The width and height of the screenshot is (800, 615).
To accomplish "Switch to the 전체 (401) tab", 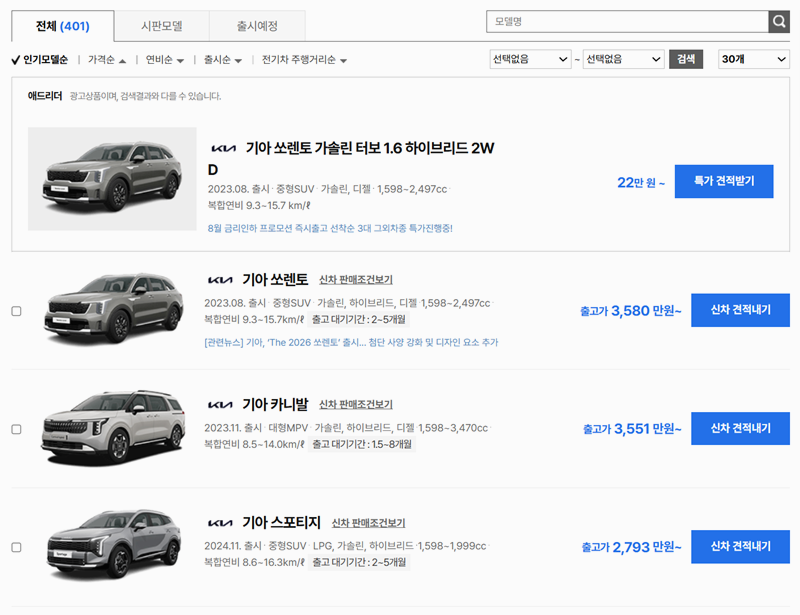I will click(x=63, y=26).
